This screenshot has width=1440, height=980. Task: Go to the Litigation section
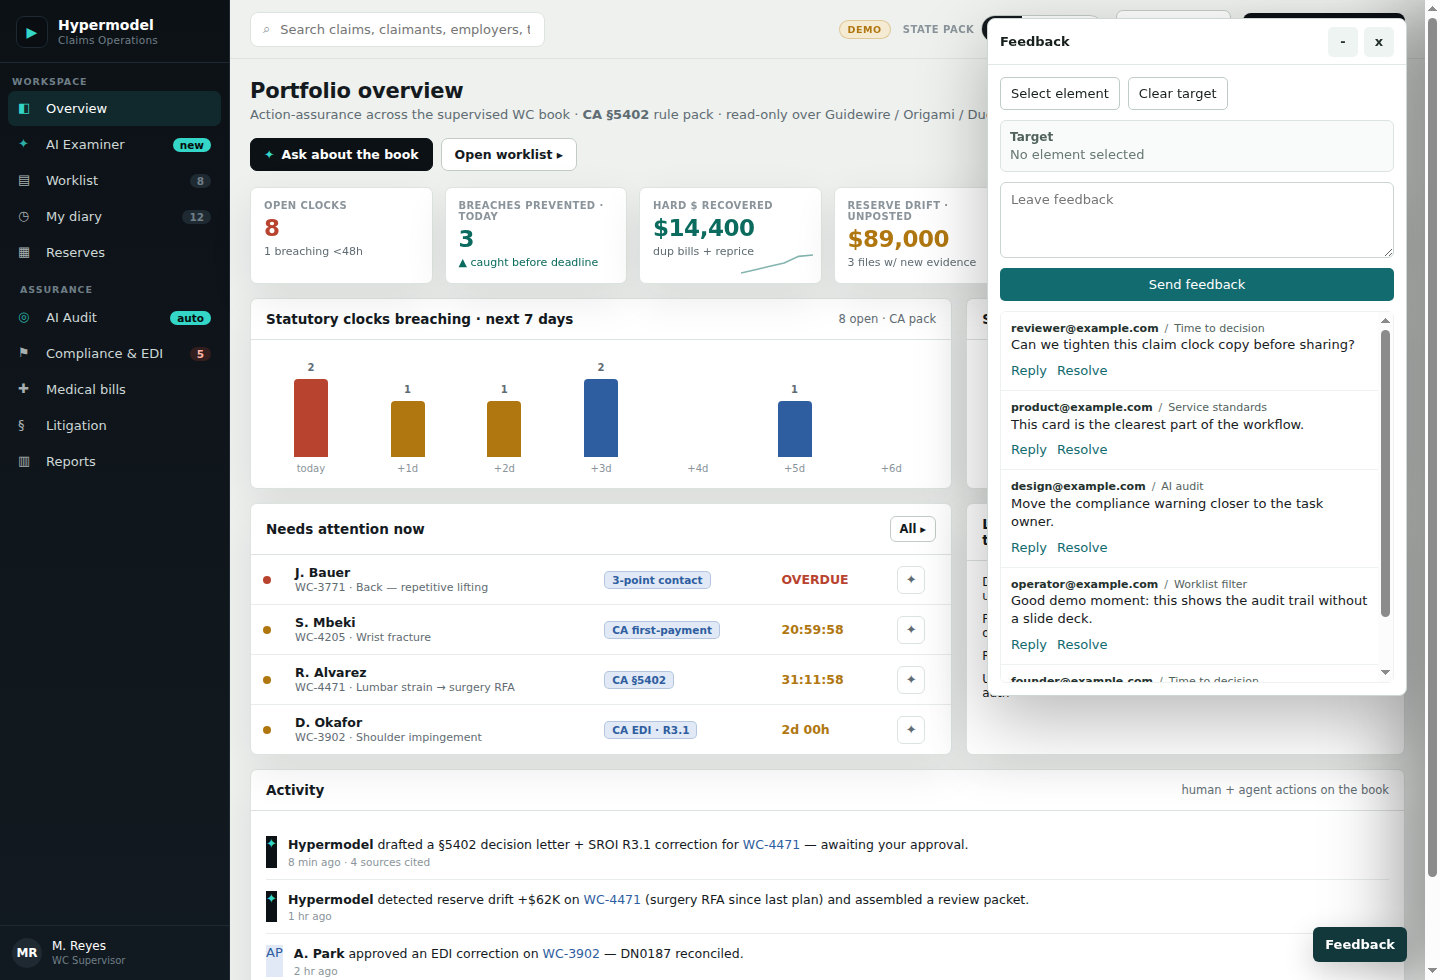[x=114, y=426]
